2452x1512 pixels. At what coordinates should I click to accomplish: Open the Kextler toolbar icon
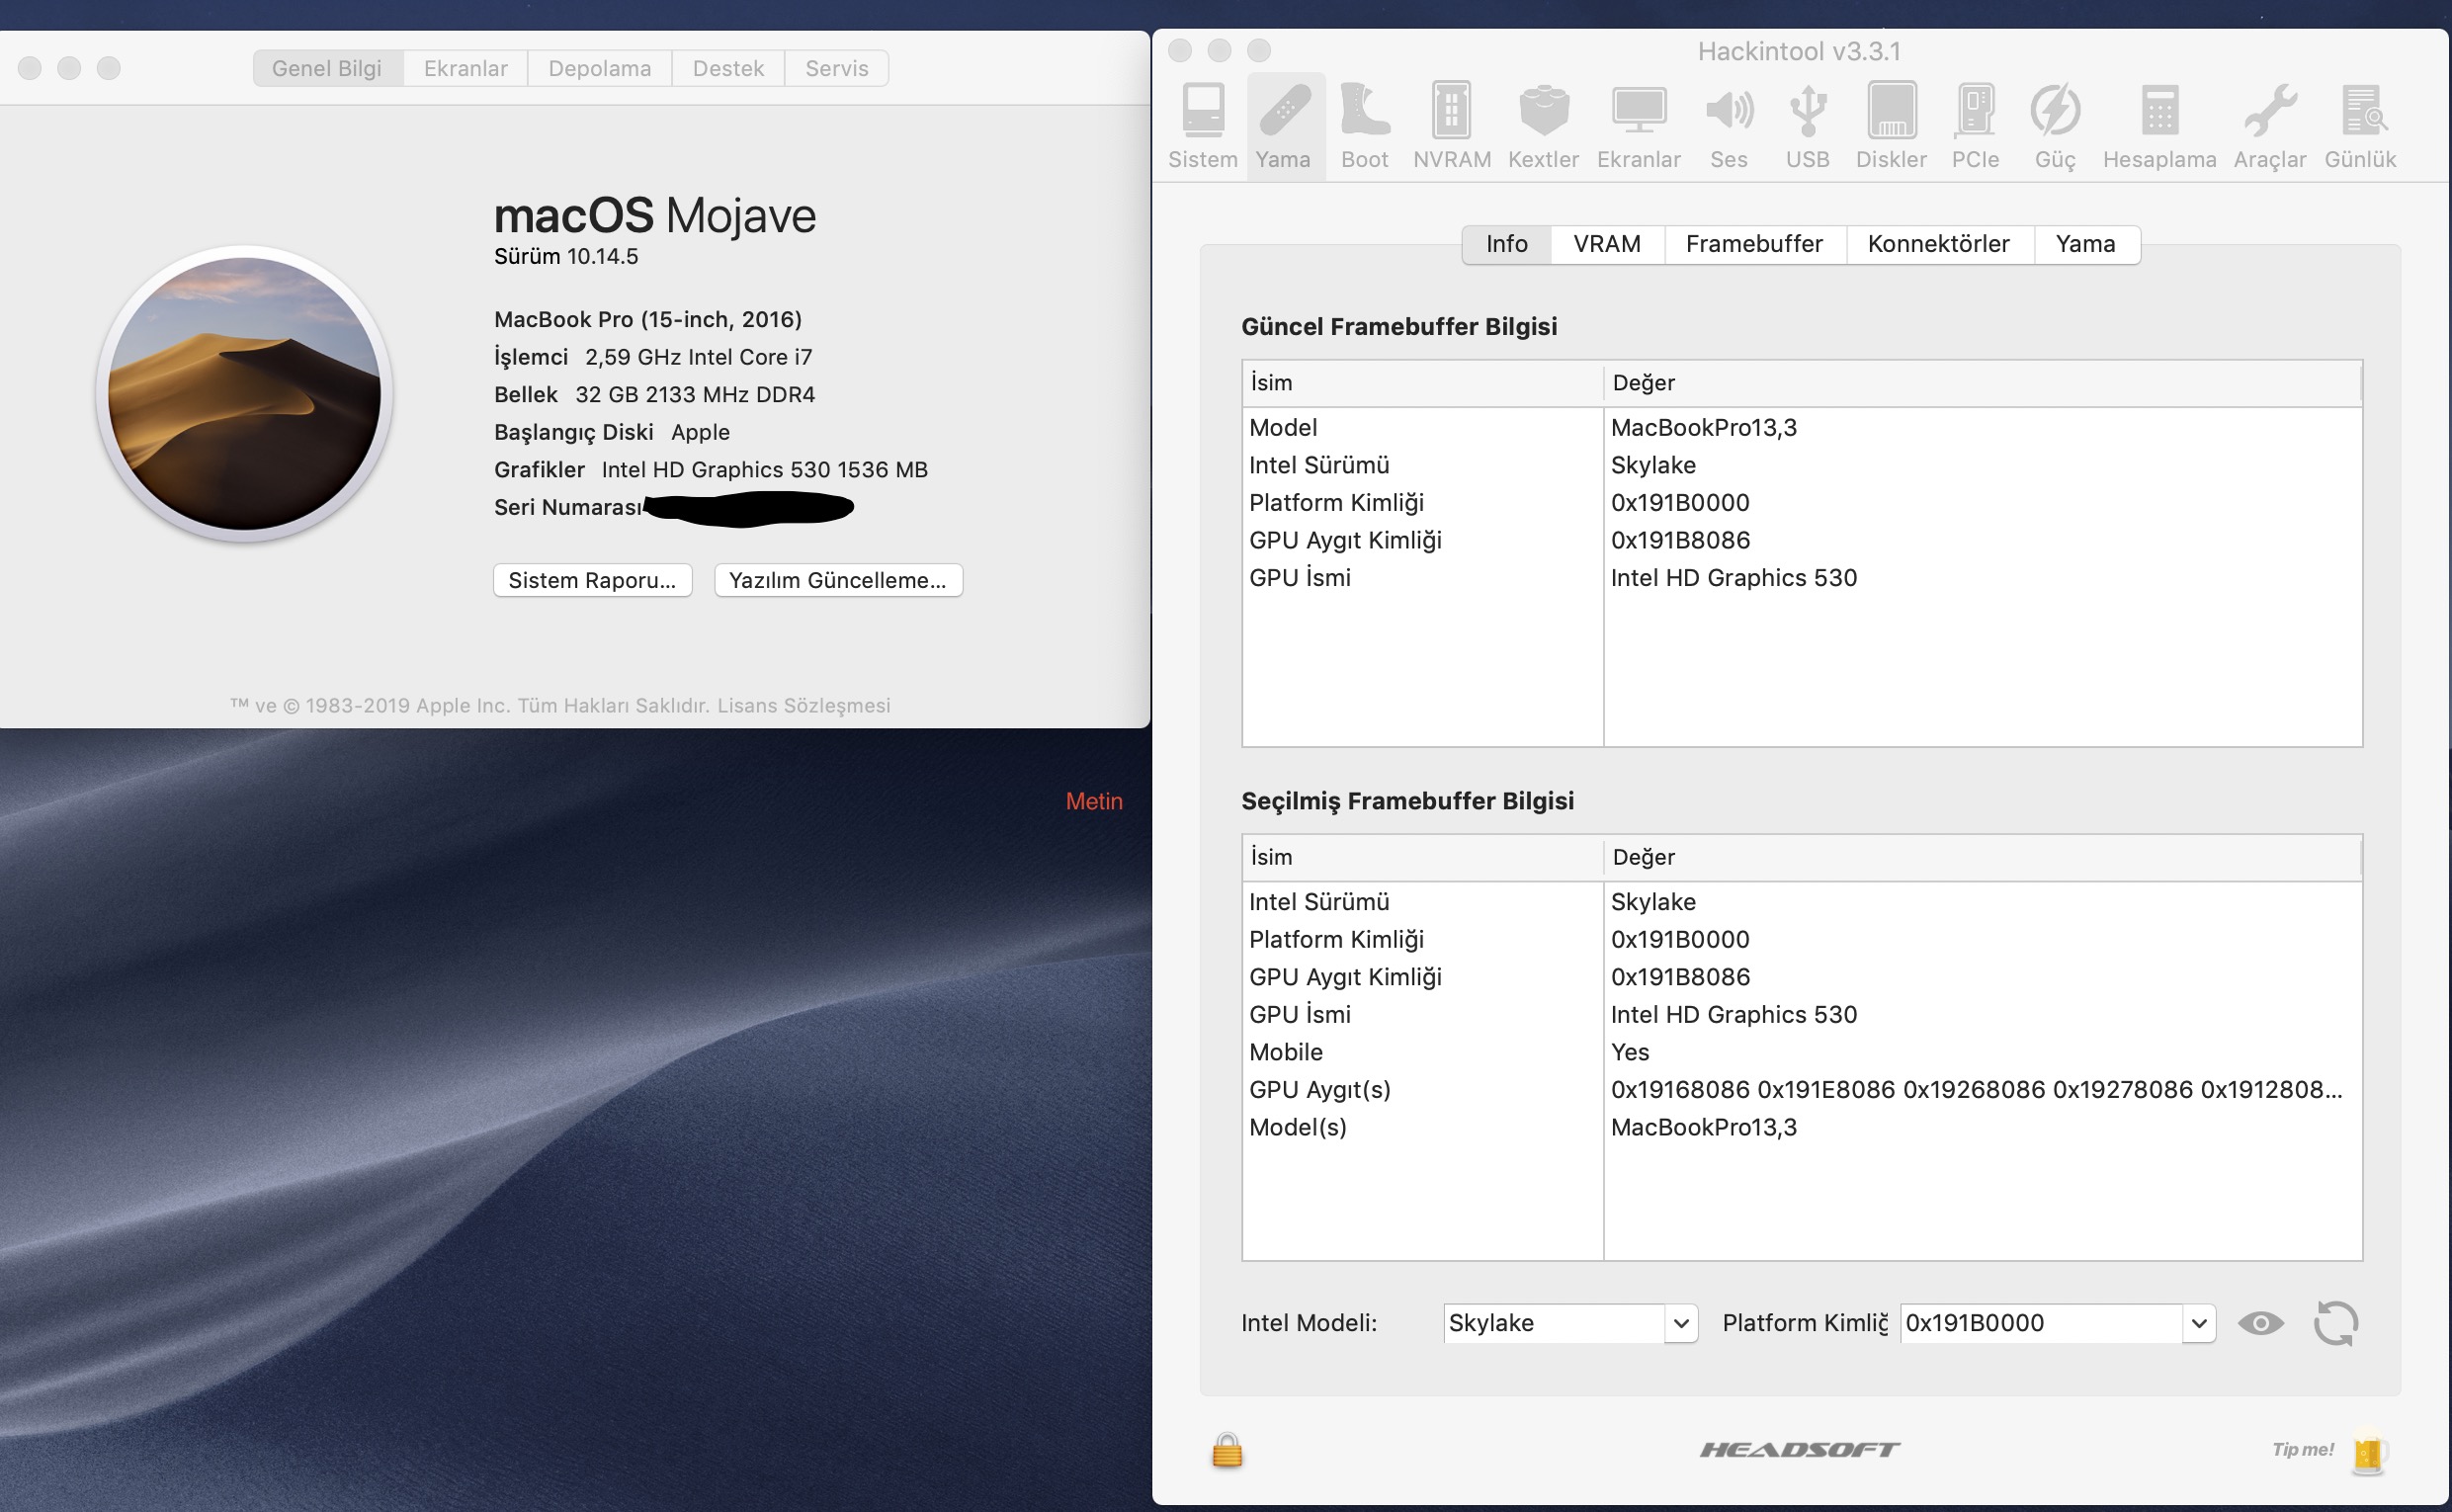pos(1543,125)
